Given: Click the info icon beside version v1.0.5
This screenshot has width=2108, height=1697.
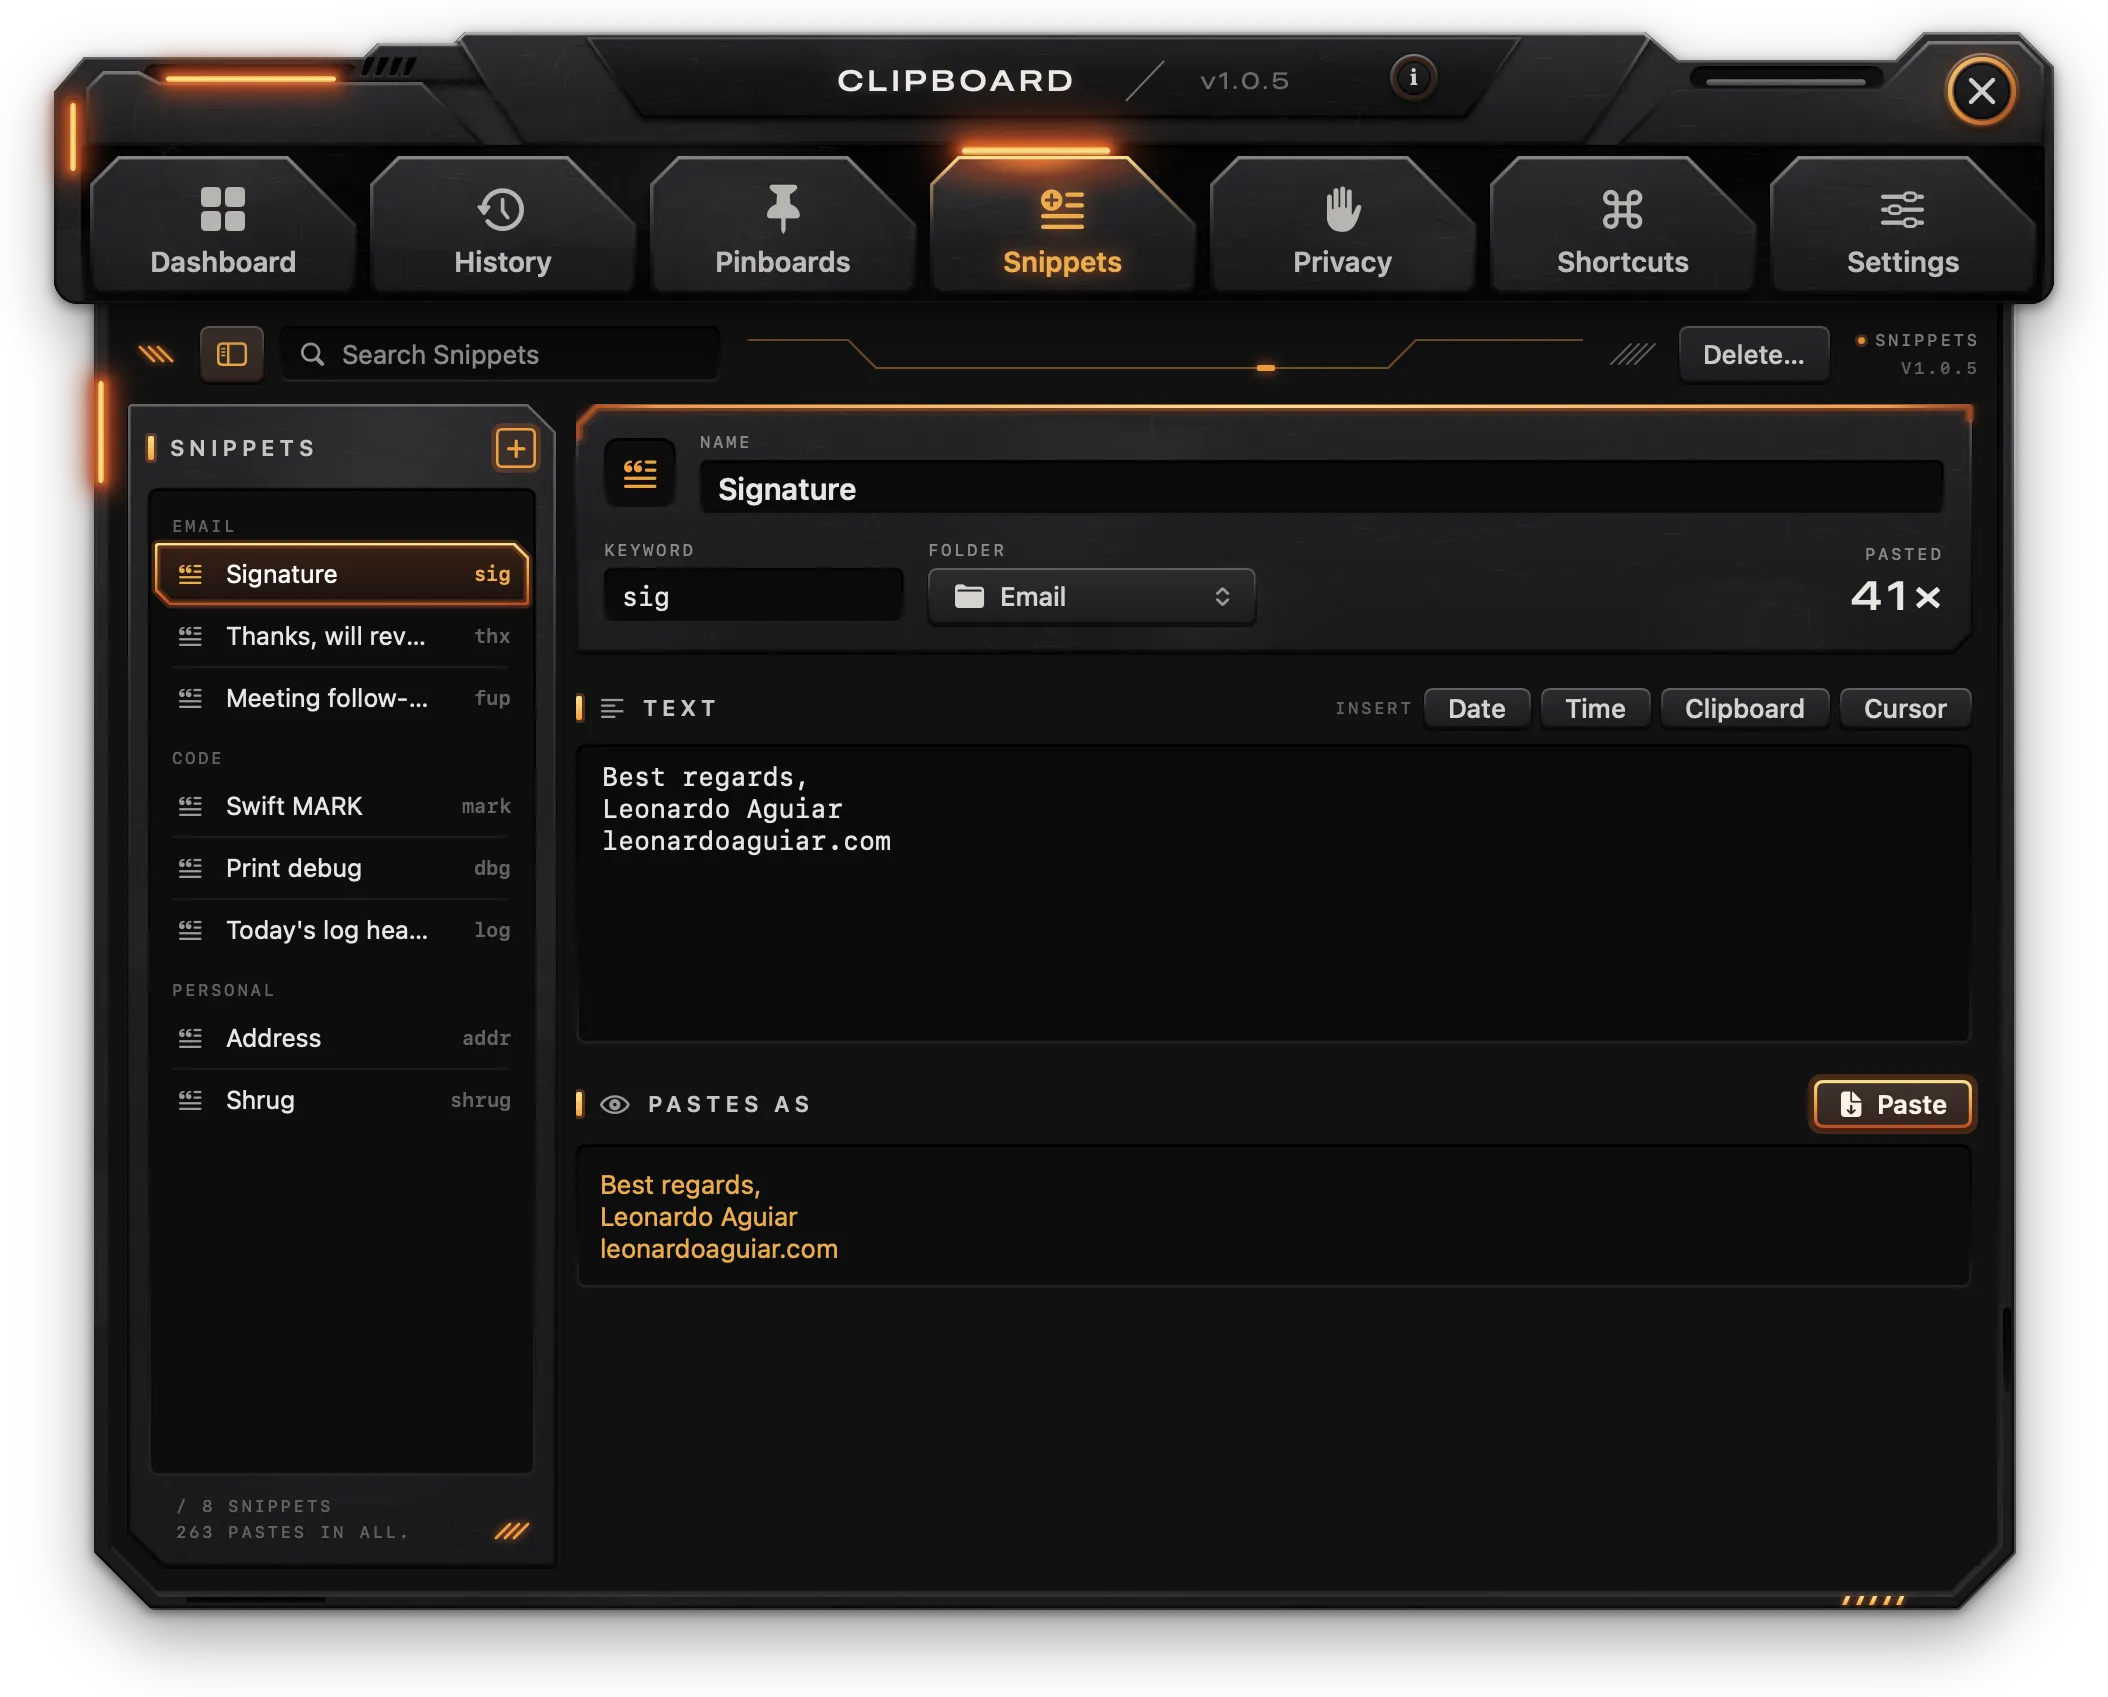Looking at the screenshot, I should coord(1412,77).
